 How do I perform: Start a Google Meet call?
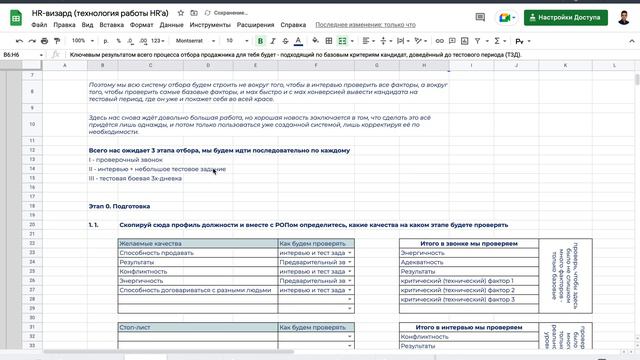point(507,18)
